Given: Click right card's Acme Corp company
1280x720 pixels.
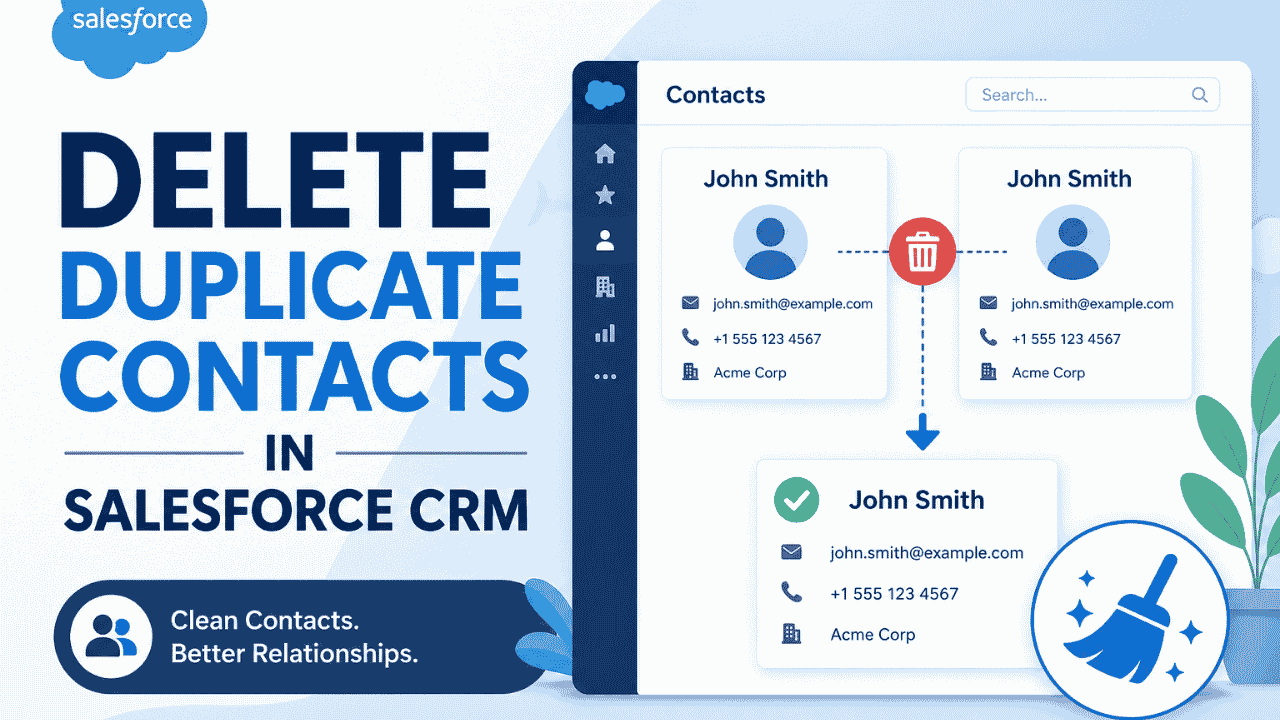Looking at the screenshot, I should (x=1048, y=373).
